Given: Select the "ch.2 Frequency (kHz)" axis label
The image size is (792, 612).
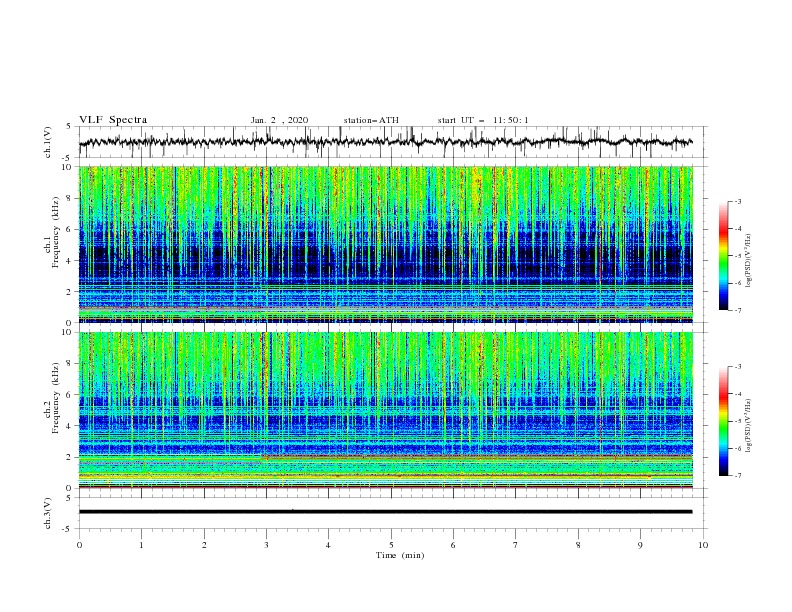Looking at the screenshot, I should point(52,398).
